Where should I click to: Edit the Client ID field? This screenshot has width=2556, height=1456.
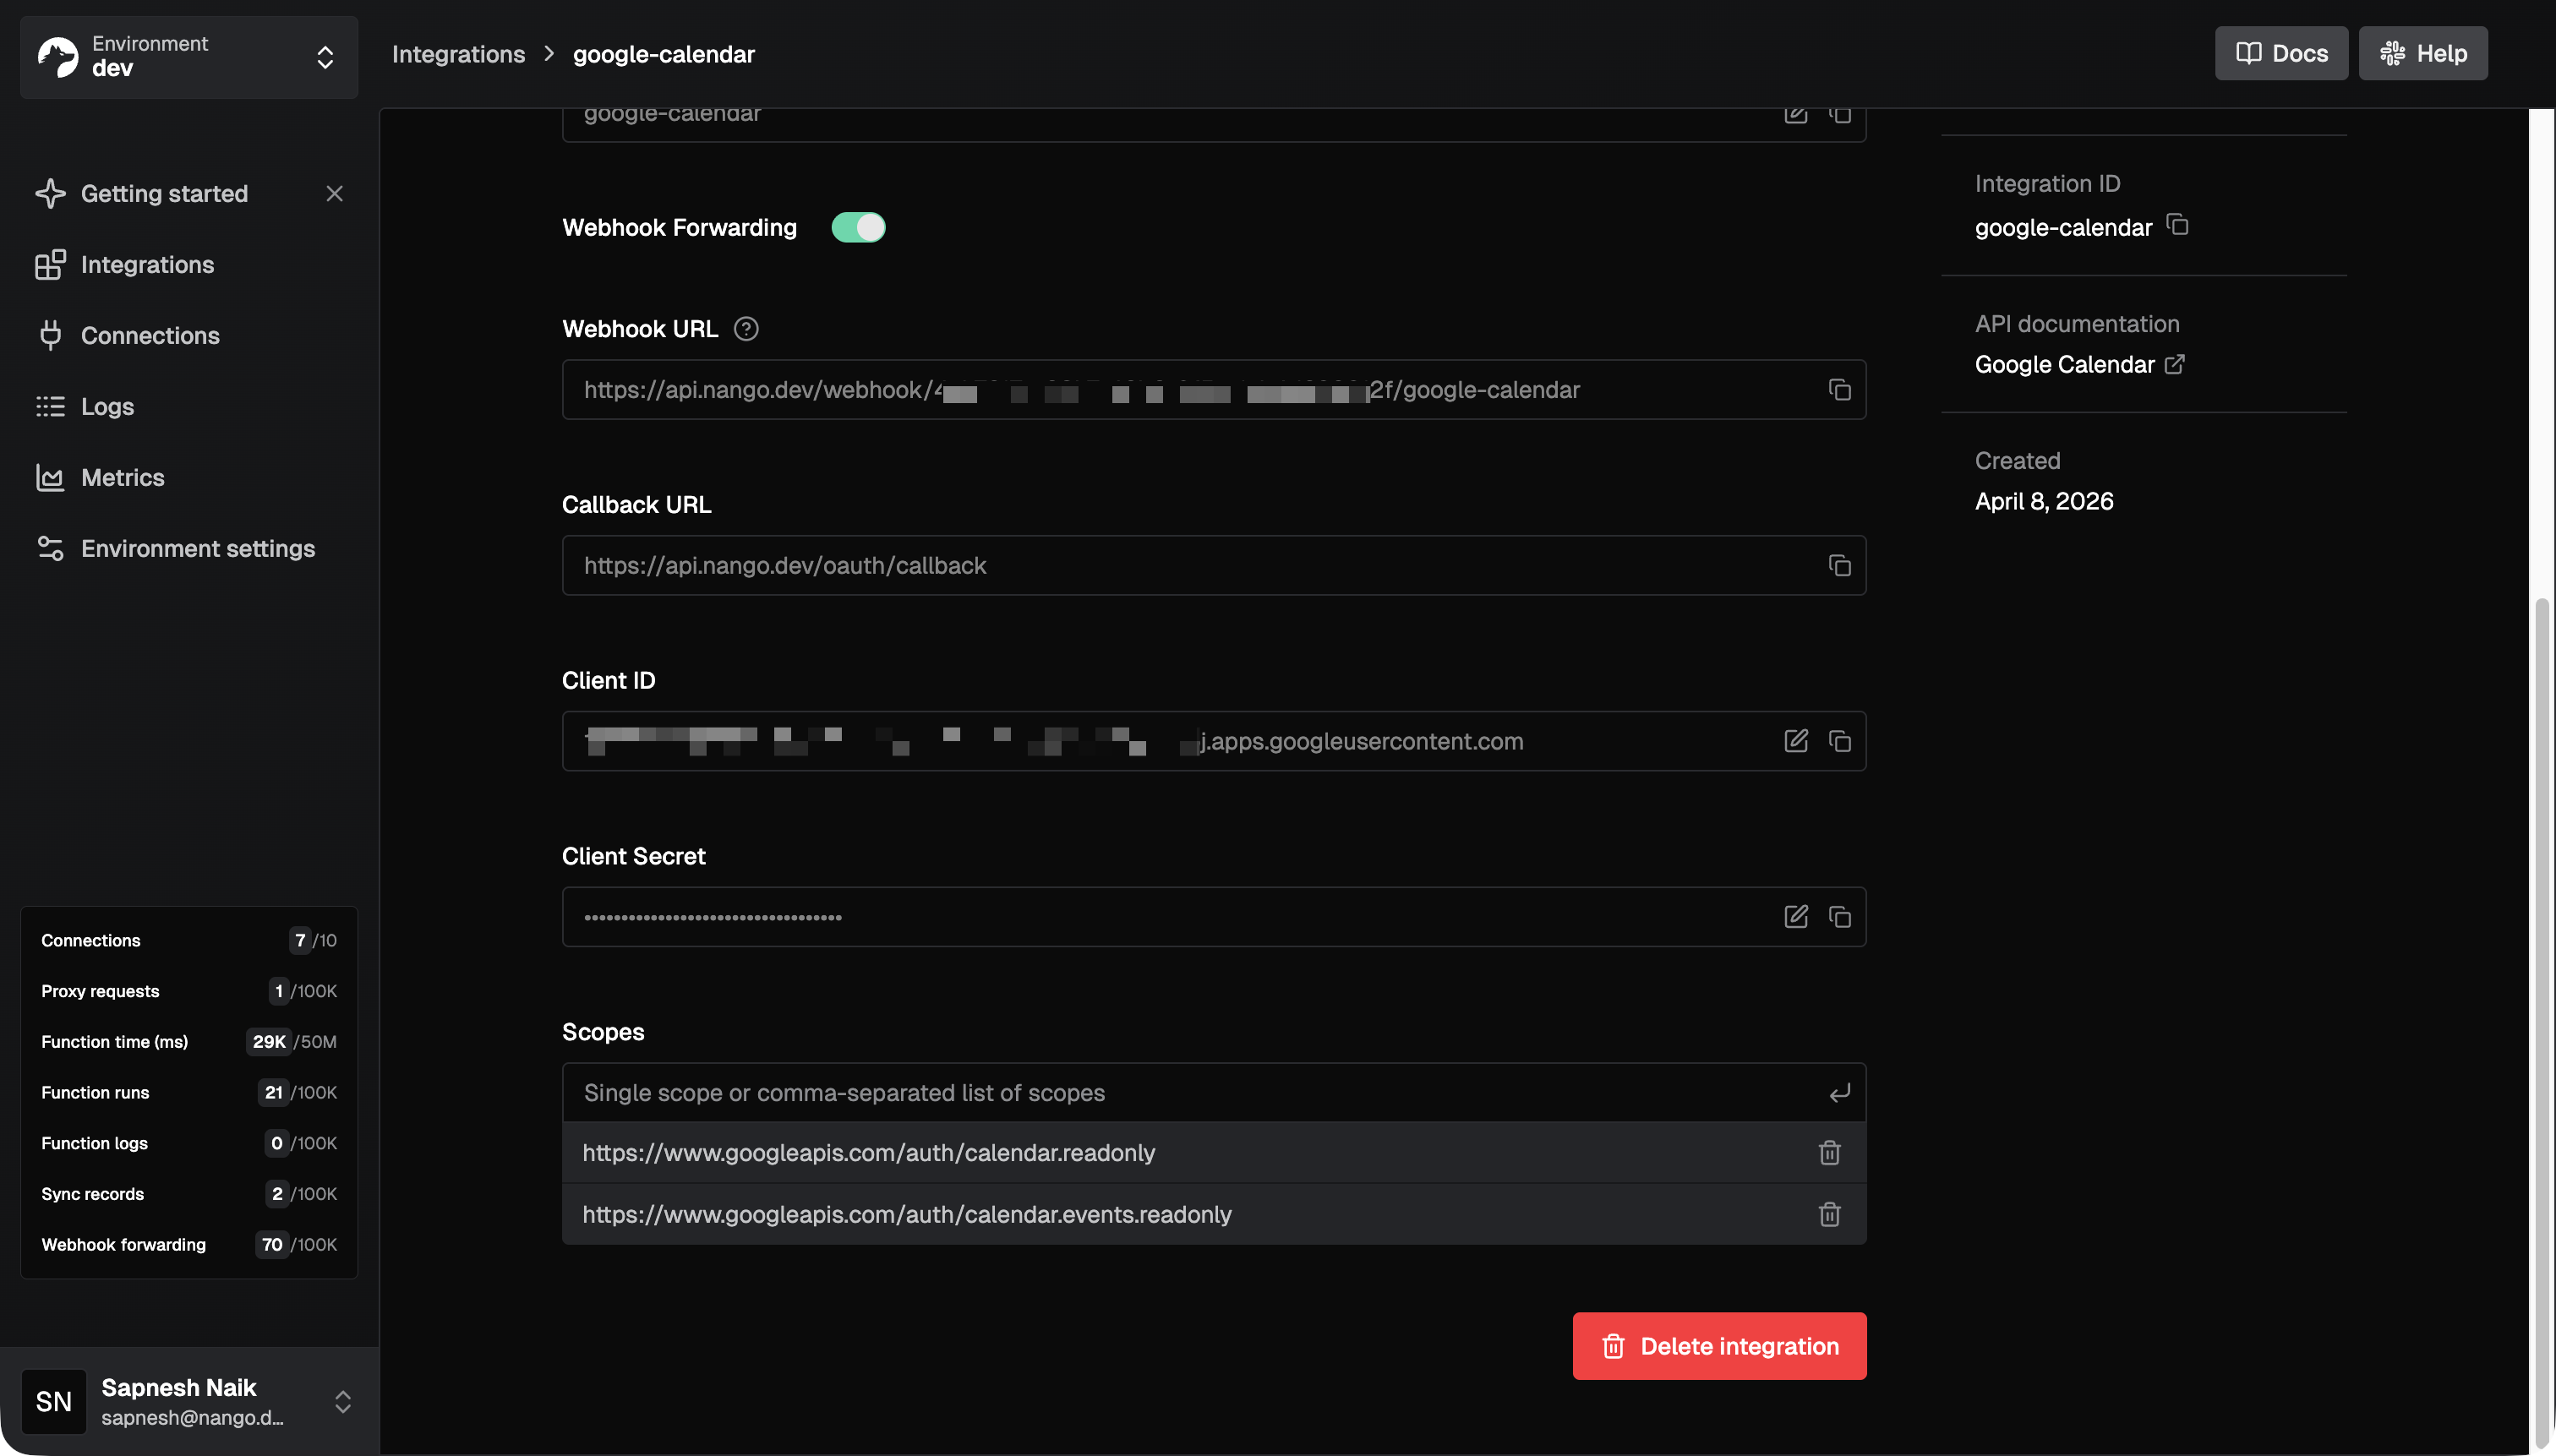(1795, 741)
